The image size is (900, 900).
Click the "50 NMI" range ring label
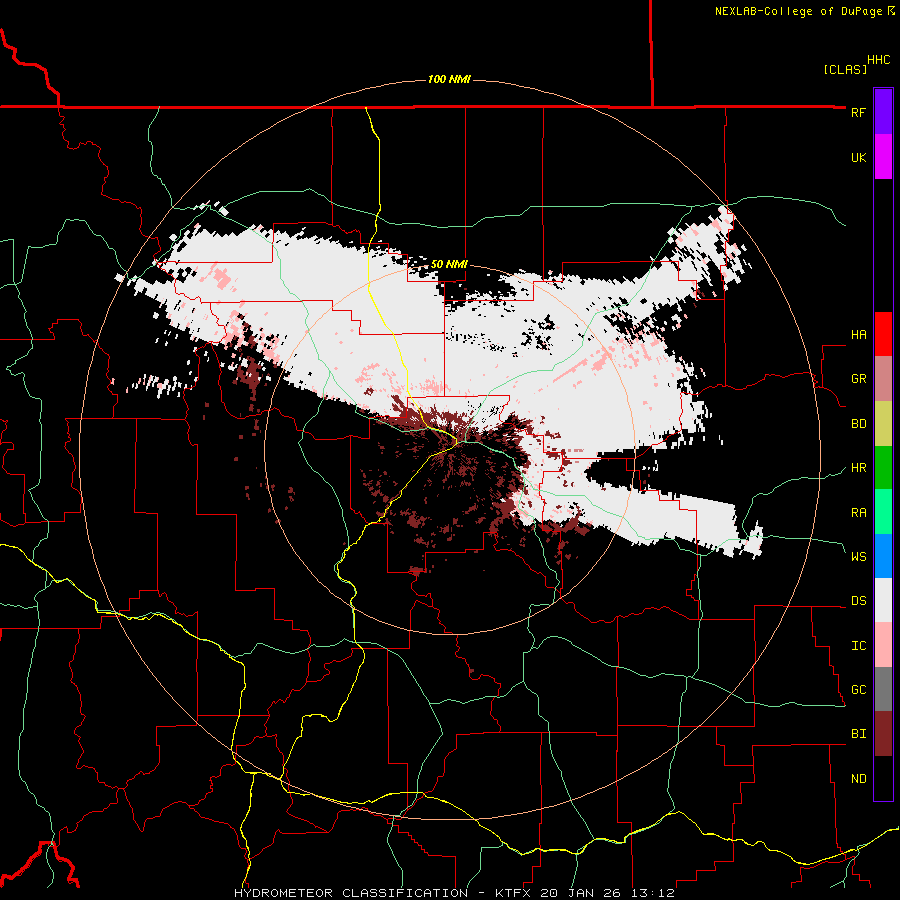pyautogui.click(x=449, y=264)
